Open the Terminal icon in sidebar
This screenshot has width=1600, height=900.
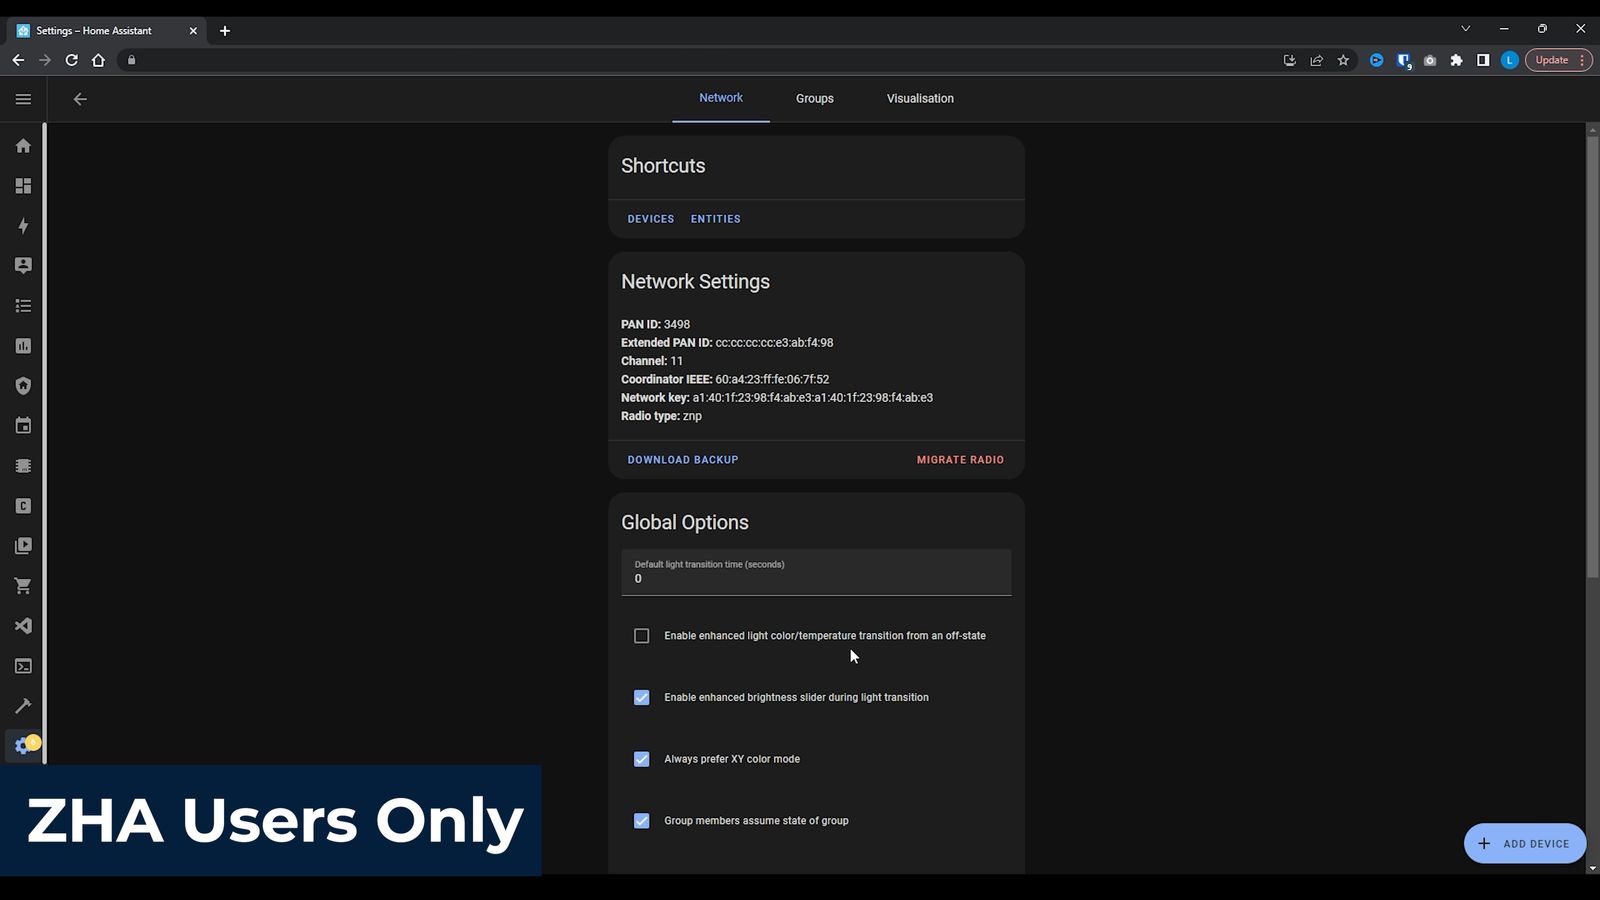23,666
